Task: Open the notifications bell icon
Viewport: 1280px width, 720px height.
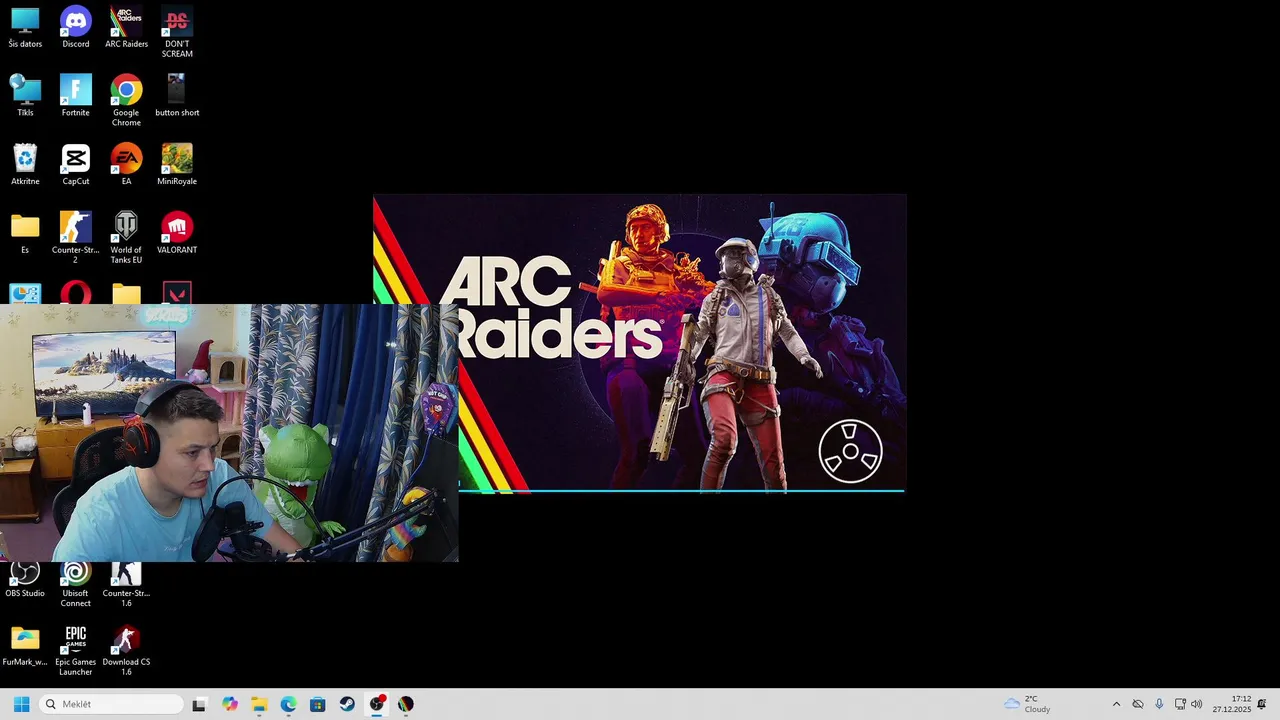Action: click(x=1262, y=704)
